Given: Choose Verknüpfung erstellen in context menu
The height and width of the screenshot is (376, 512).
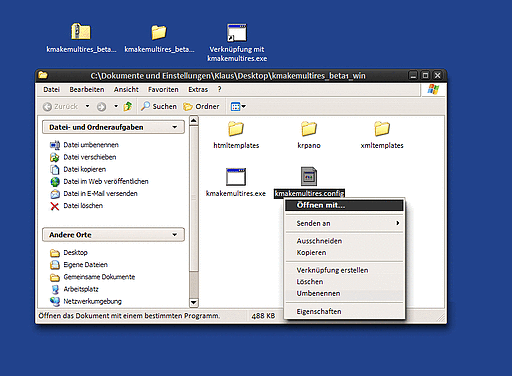Looking at the screenshot, I should [344, 270].
